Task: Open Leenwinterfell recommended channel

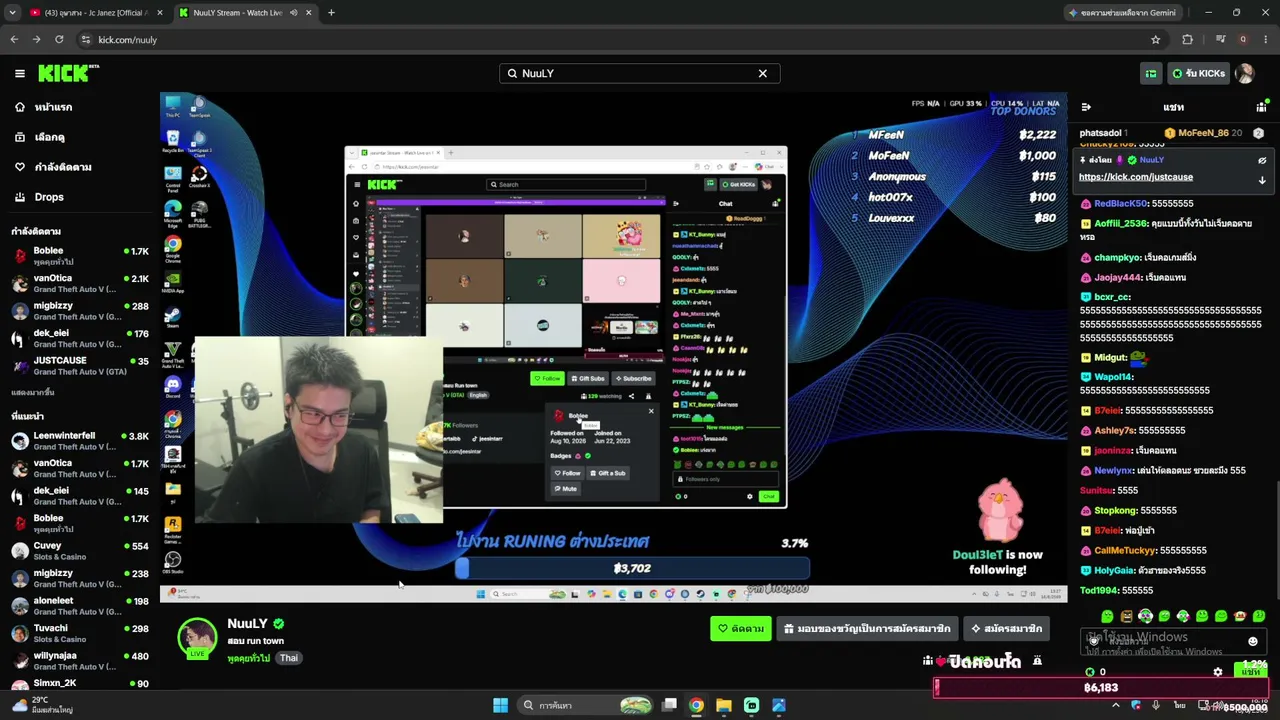Action: [80, 441]
